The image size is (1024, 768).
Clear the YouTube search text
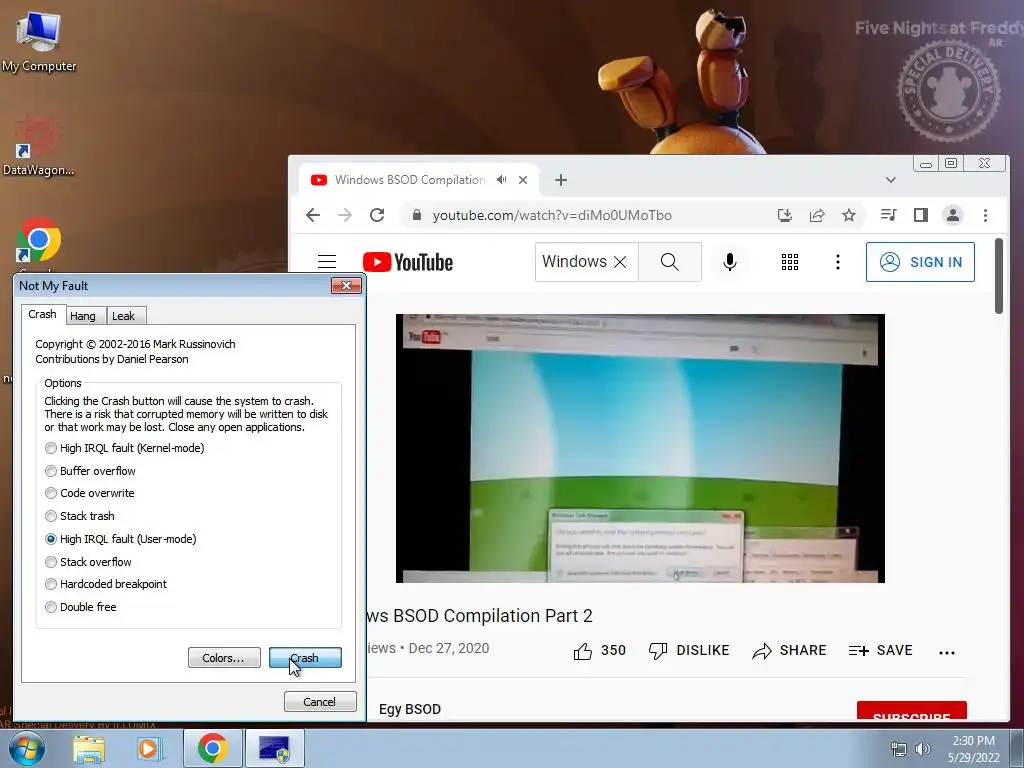click(620, 262)
